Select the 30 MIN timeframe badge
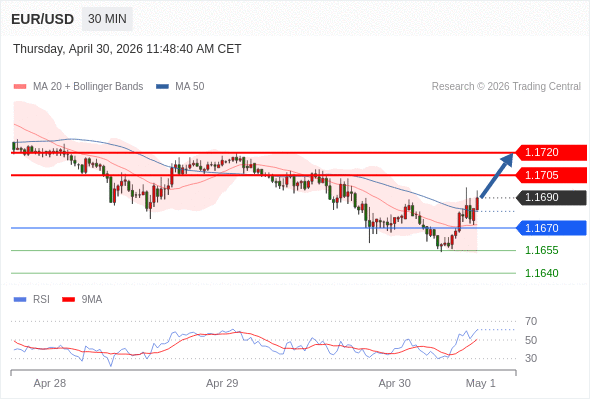The height and width of the screenshot is (400, 590). [x=107, y=19]
